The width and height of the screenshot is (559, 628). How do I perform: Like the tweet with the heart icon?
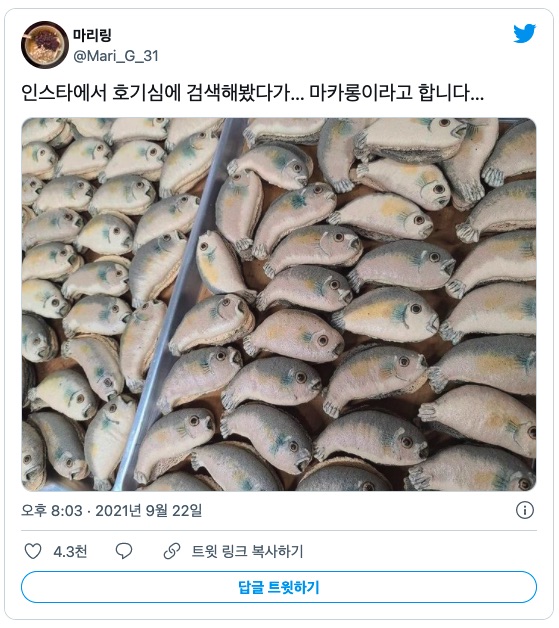click(x=33, y=551)
